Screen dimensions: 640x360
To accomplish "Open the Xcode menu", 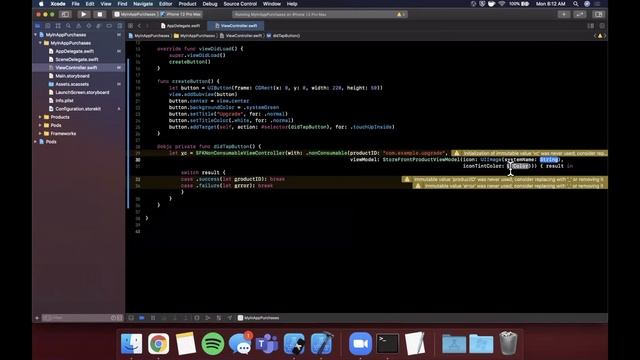I will click(x=58, y=4).
